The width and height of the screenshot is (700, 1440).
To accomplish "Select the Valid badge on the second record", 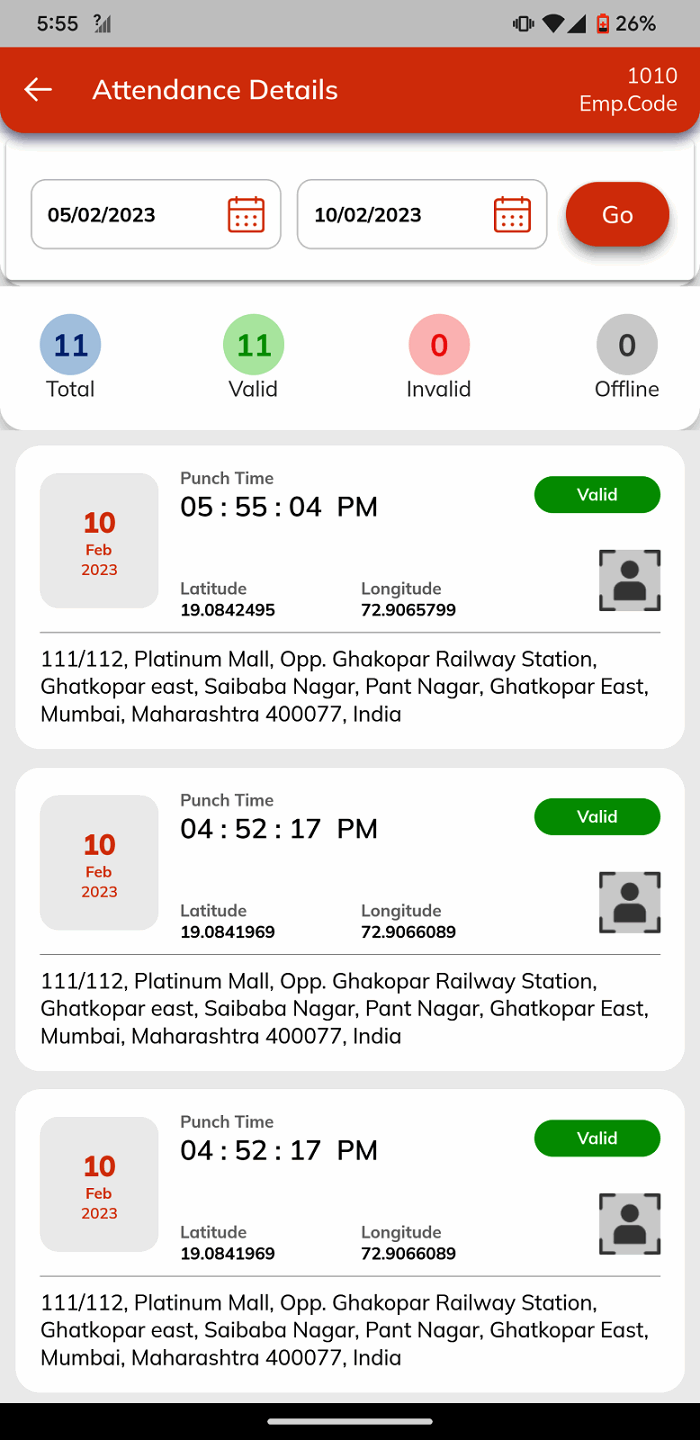I will tap(597, 816).
